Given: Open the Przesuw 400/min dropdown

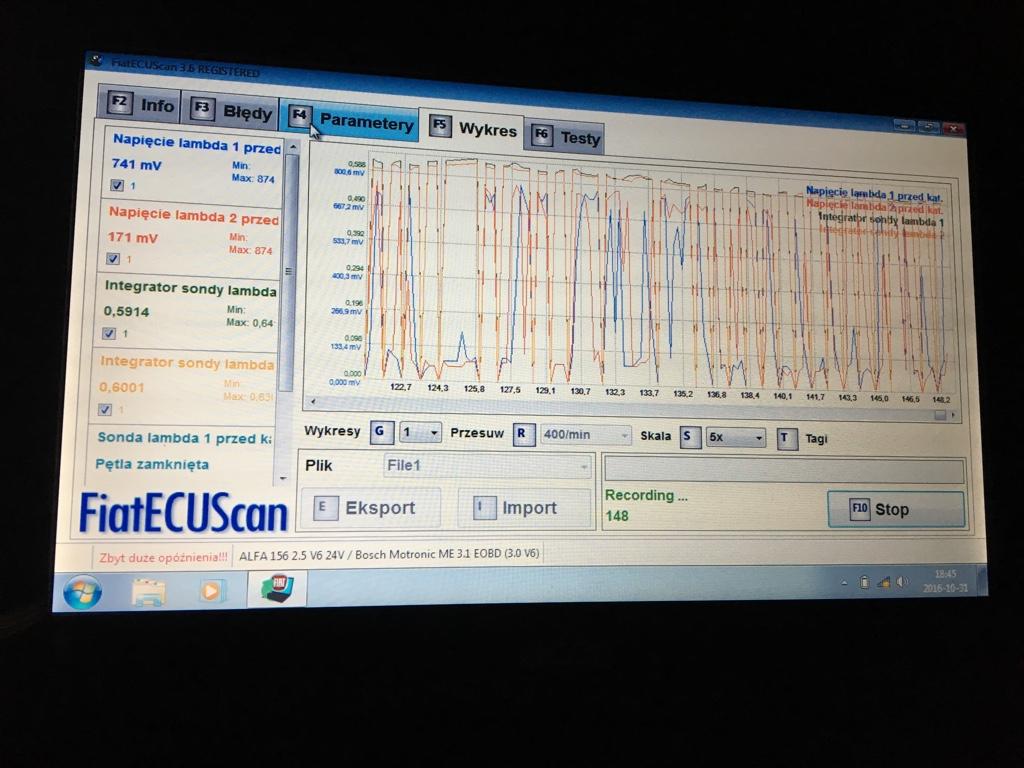Looking at the screenshot, I should coord(586,435).
